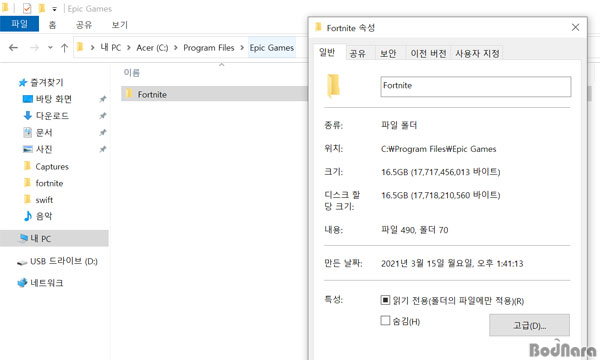Screen dimensions: 600x360
Task: Click the 크기 value 16.5GB (17,717,456,013 바이트)
Action: tap(440, 172)
